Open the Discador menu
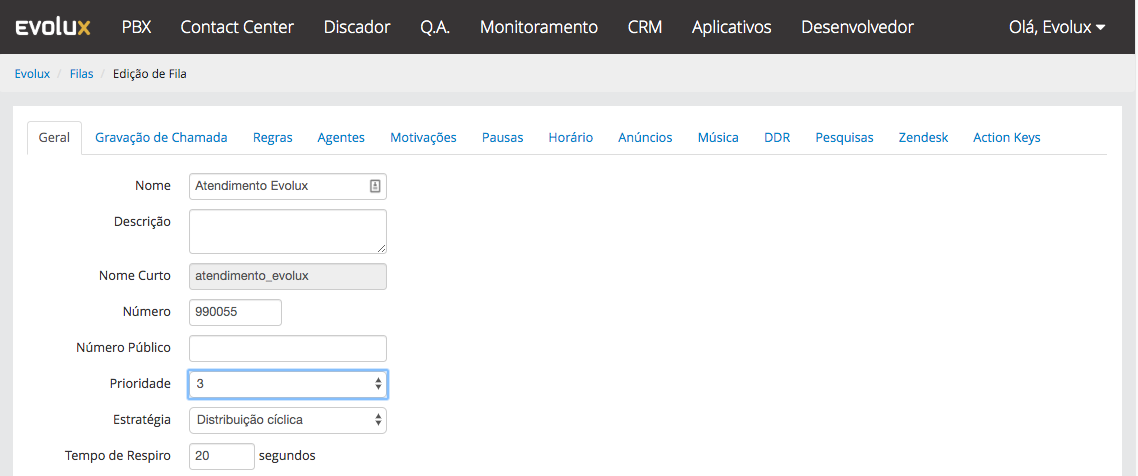The height and width of the screenshot is (476, 1138). [357, 28]
